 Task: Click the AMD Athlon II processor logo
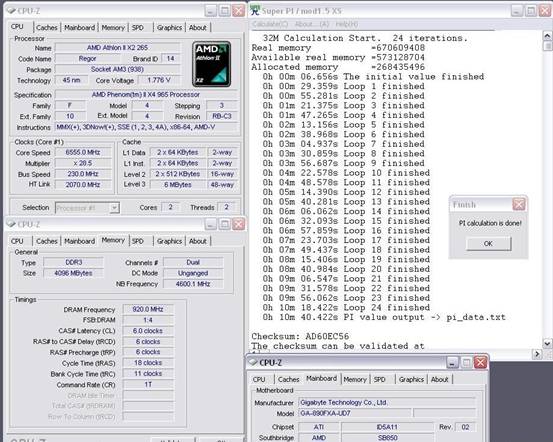coord(212,64)
